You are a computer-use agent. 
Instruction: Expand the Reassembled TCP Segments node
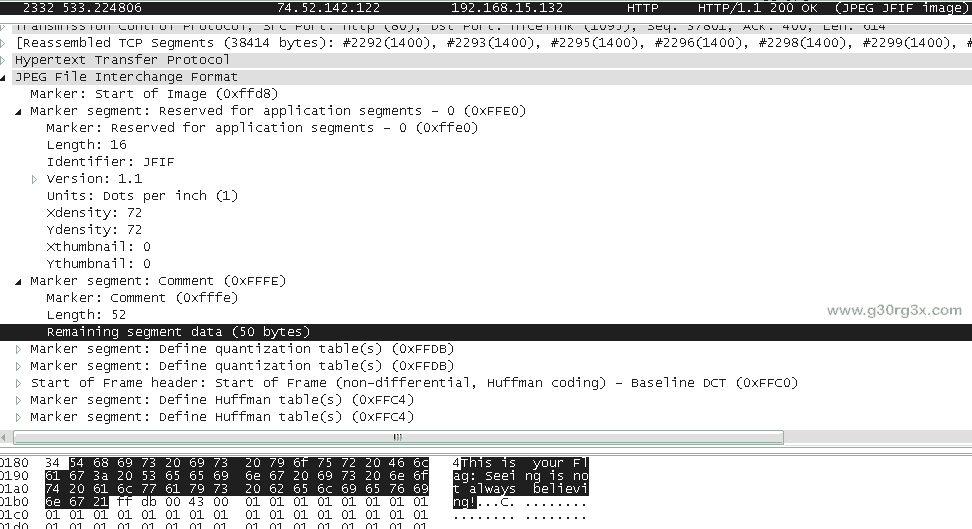click(7, 43)
